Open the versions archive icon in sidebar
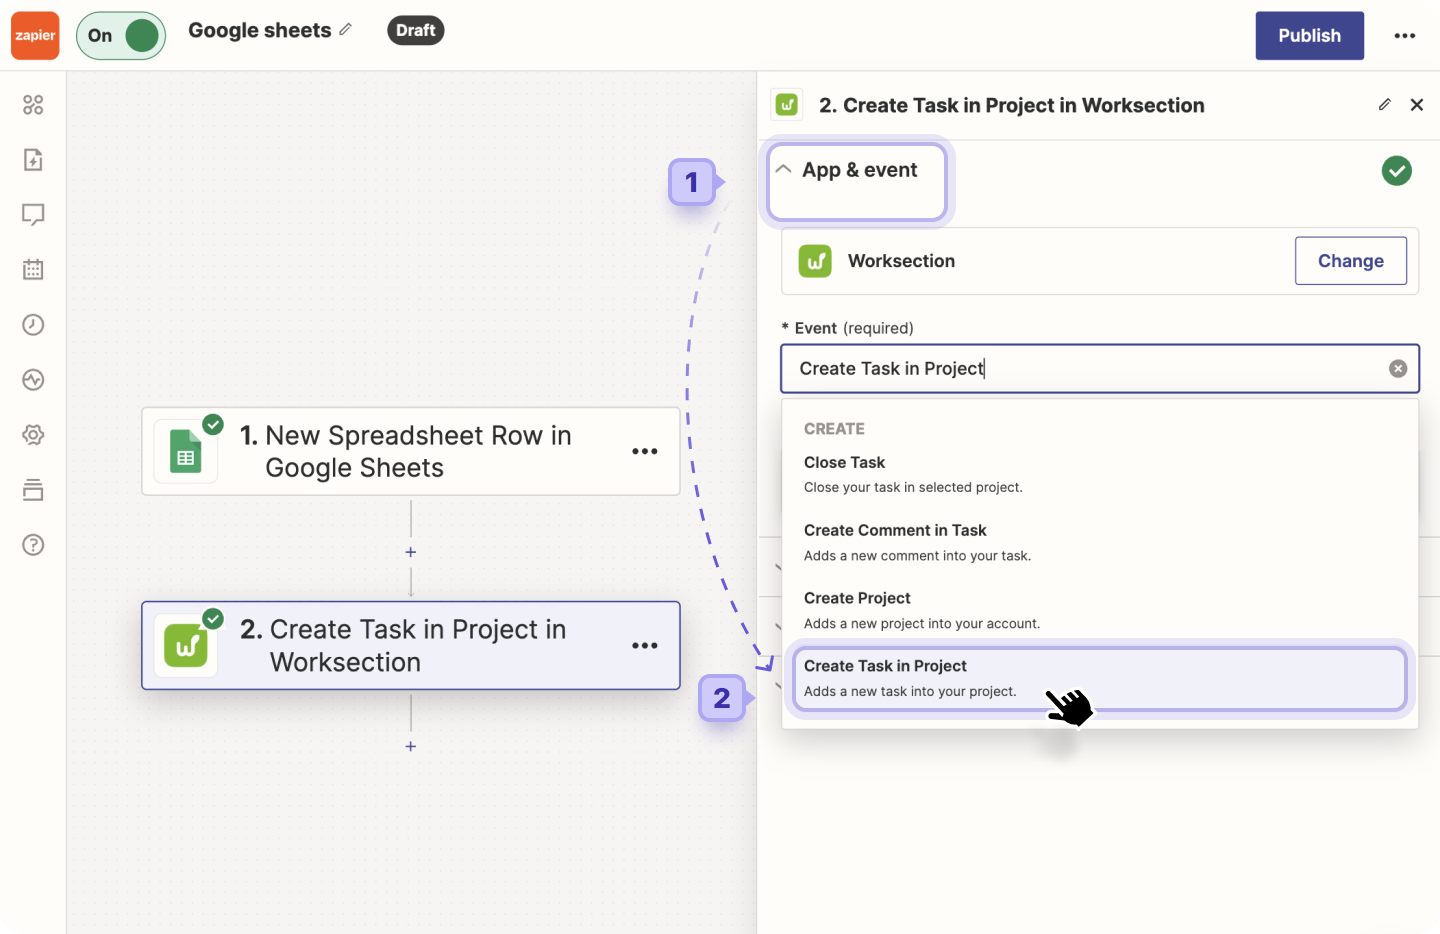Viewport: 1440px width, 934px height. [33, 489]
